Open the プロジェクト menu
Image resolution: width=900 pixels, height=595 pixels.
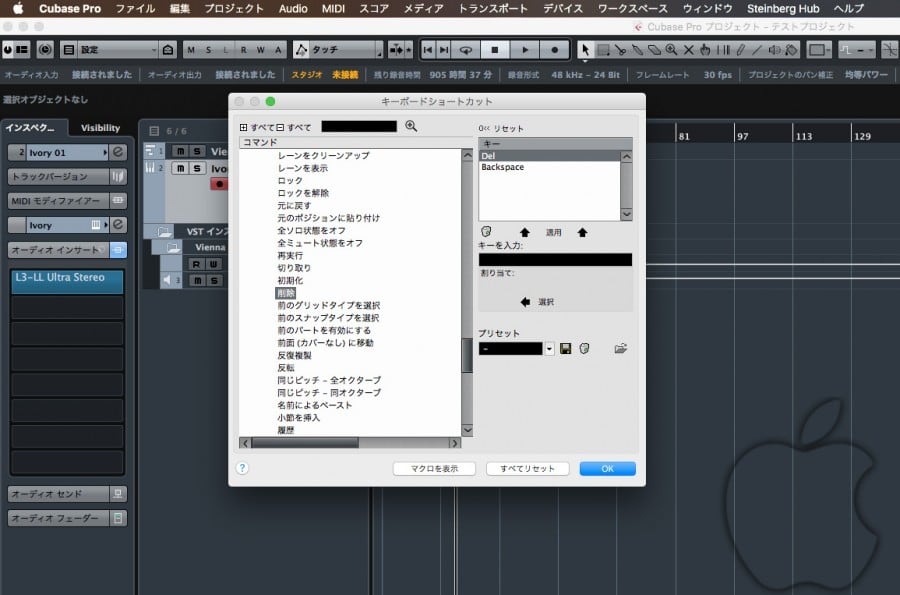tap(234, 9)
